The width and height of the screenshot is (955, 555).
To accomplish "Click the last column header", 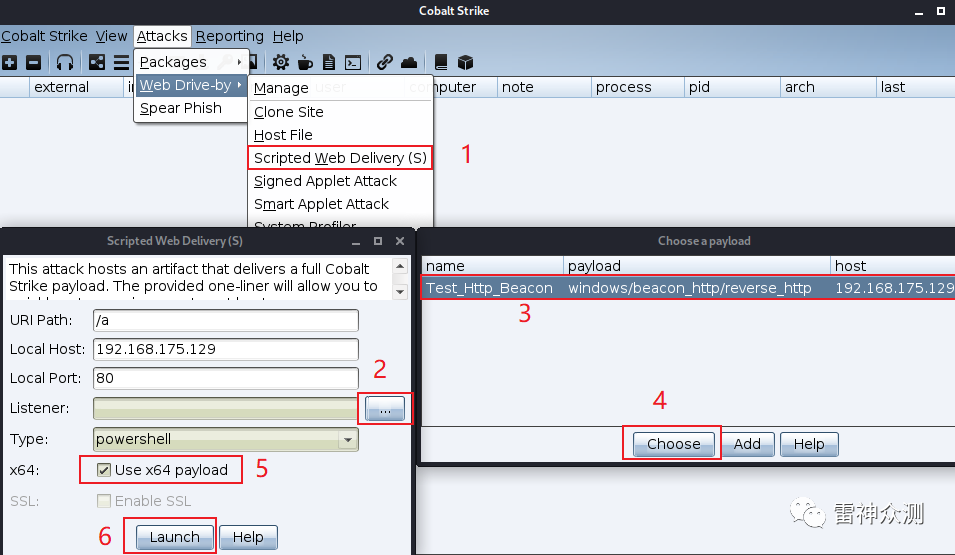I will [x=916, y=87].
